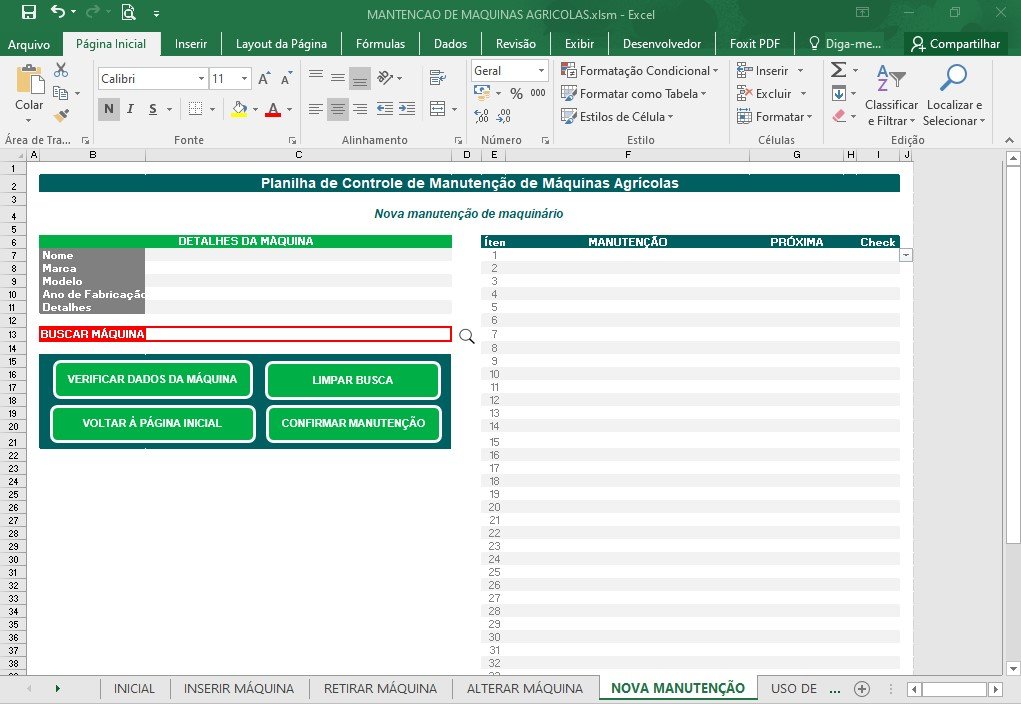This screenshot has height=704, width=1021.
Task: Click the BUSCAR MÁQUINA search input field
Action: (298, 334)
